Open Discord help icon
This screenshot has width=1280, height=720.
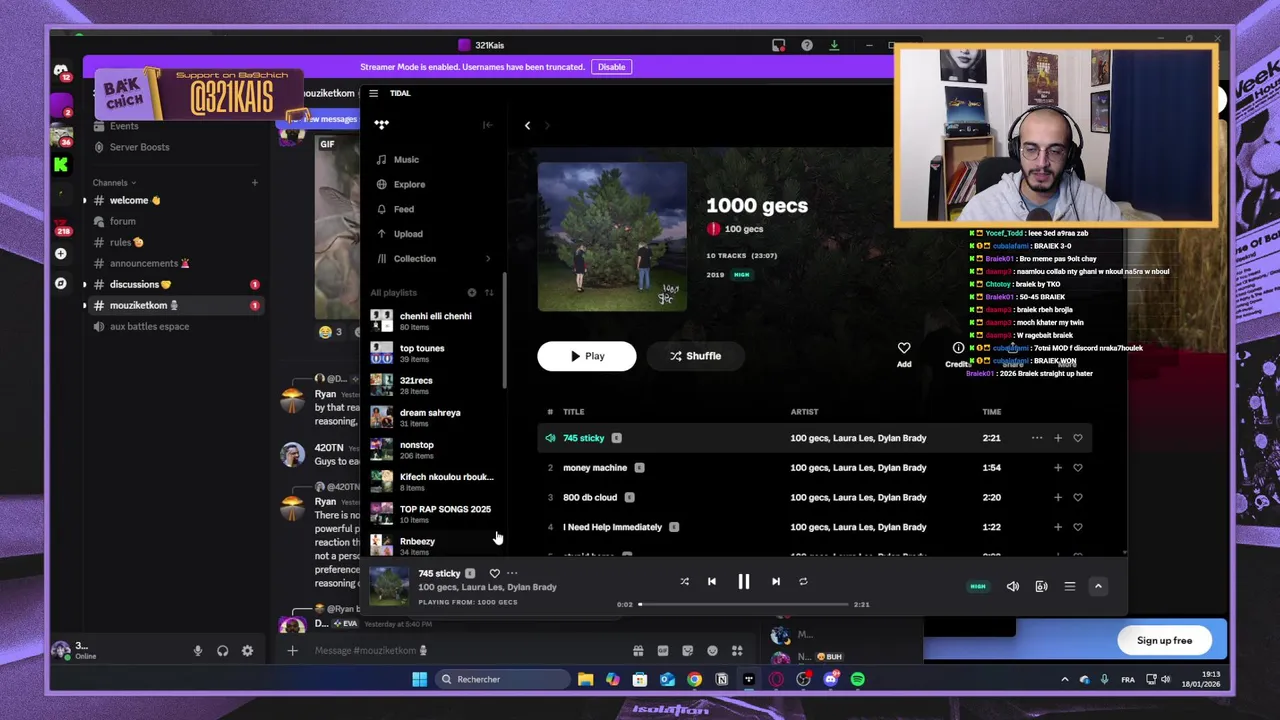[x=807, y=45]
